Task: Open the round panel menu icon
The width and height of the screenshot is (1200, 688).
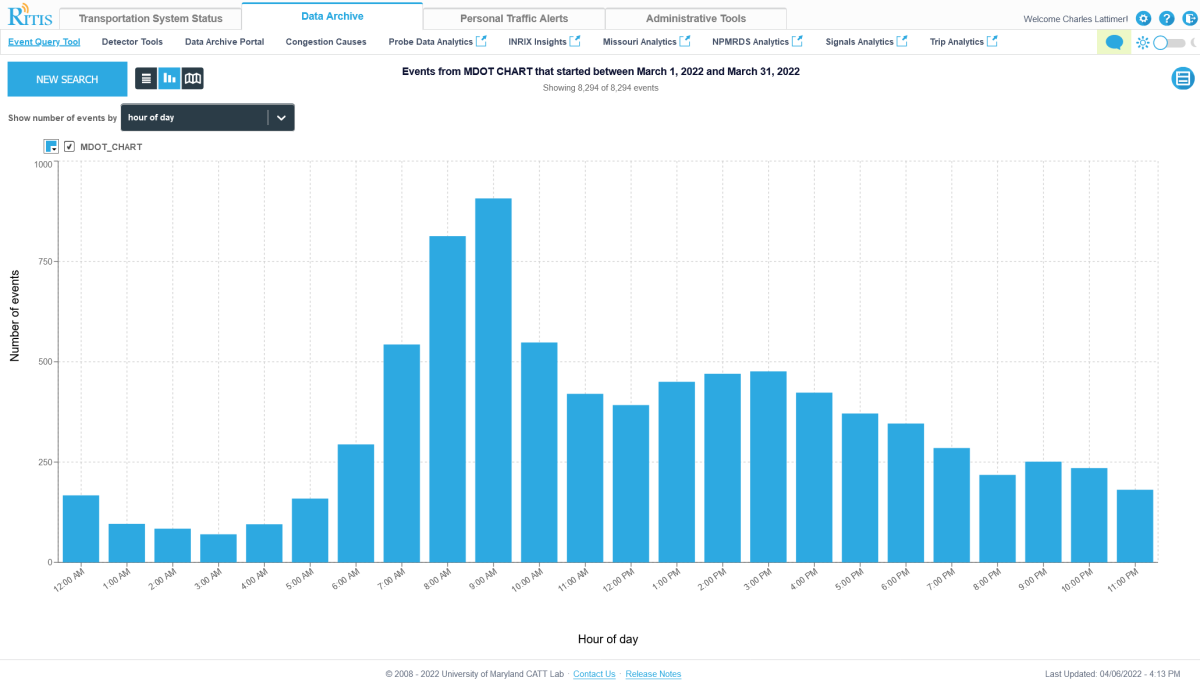Action: tap(1182, 78)
